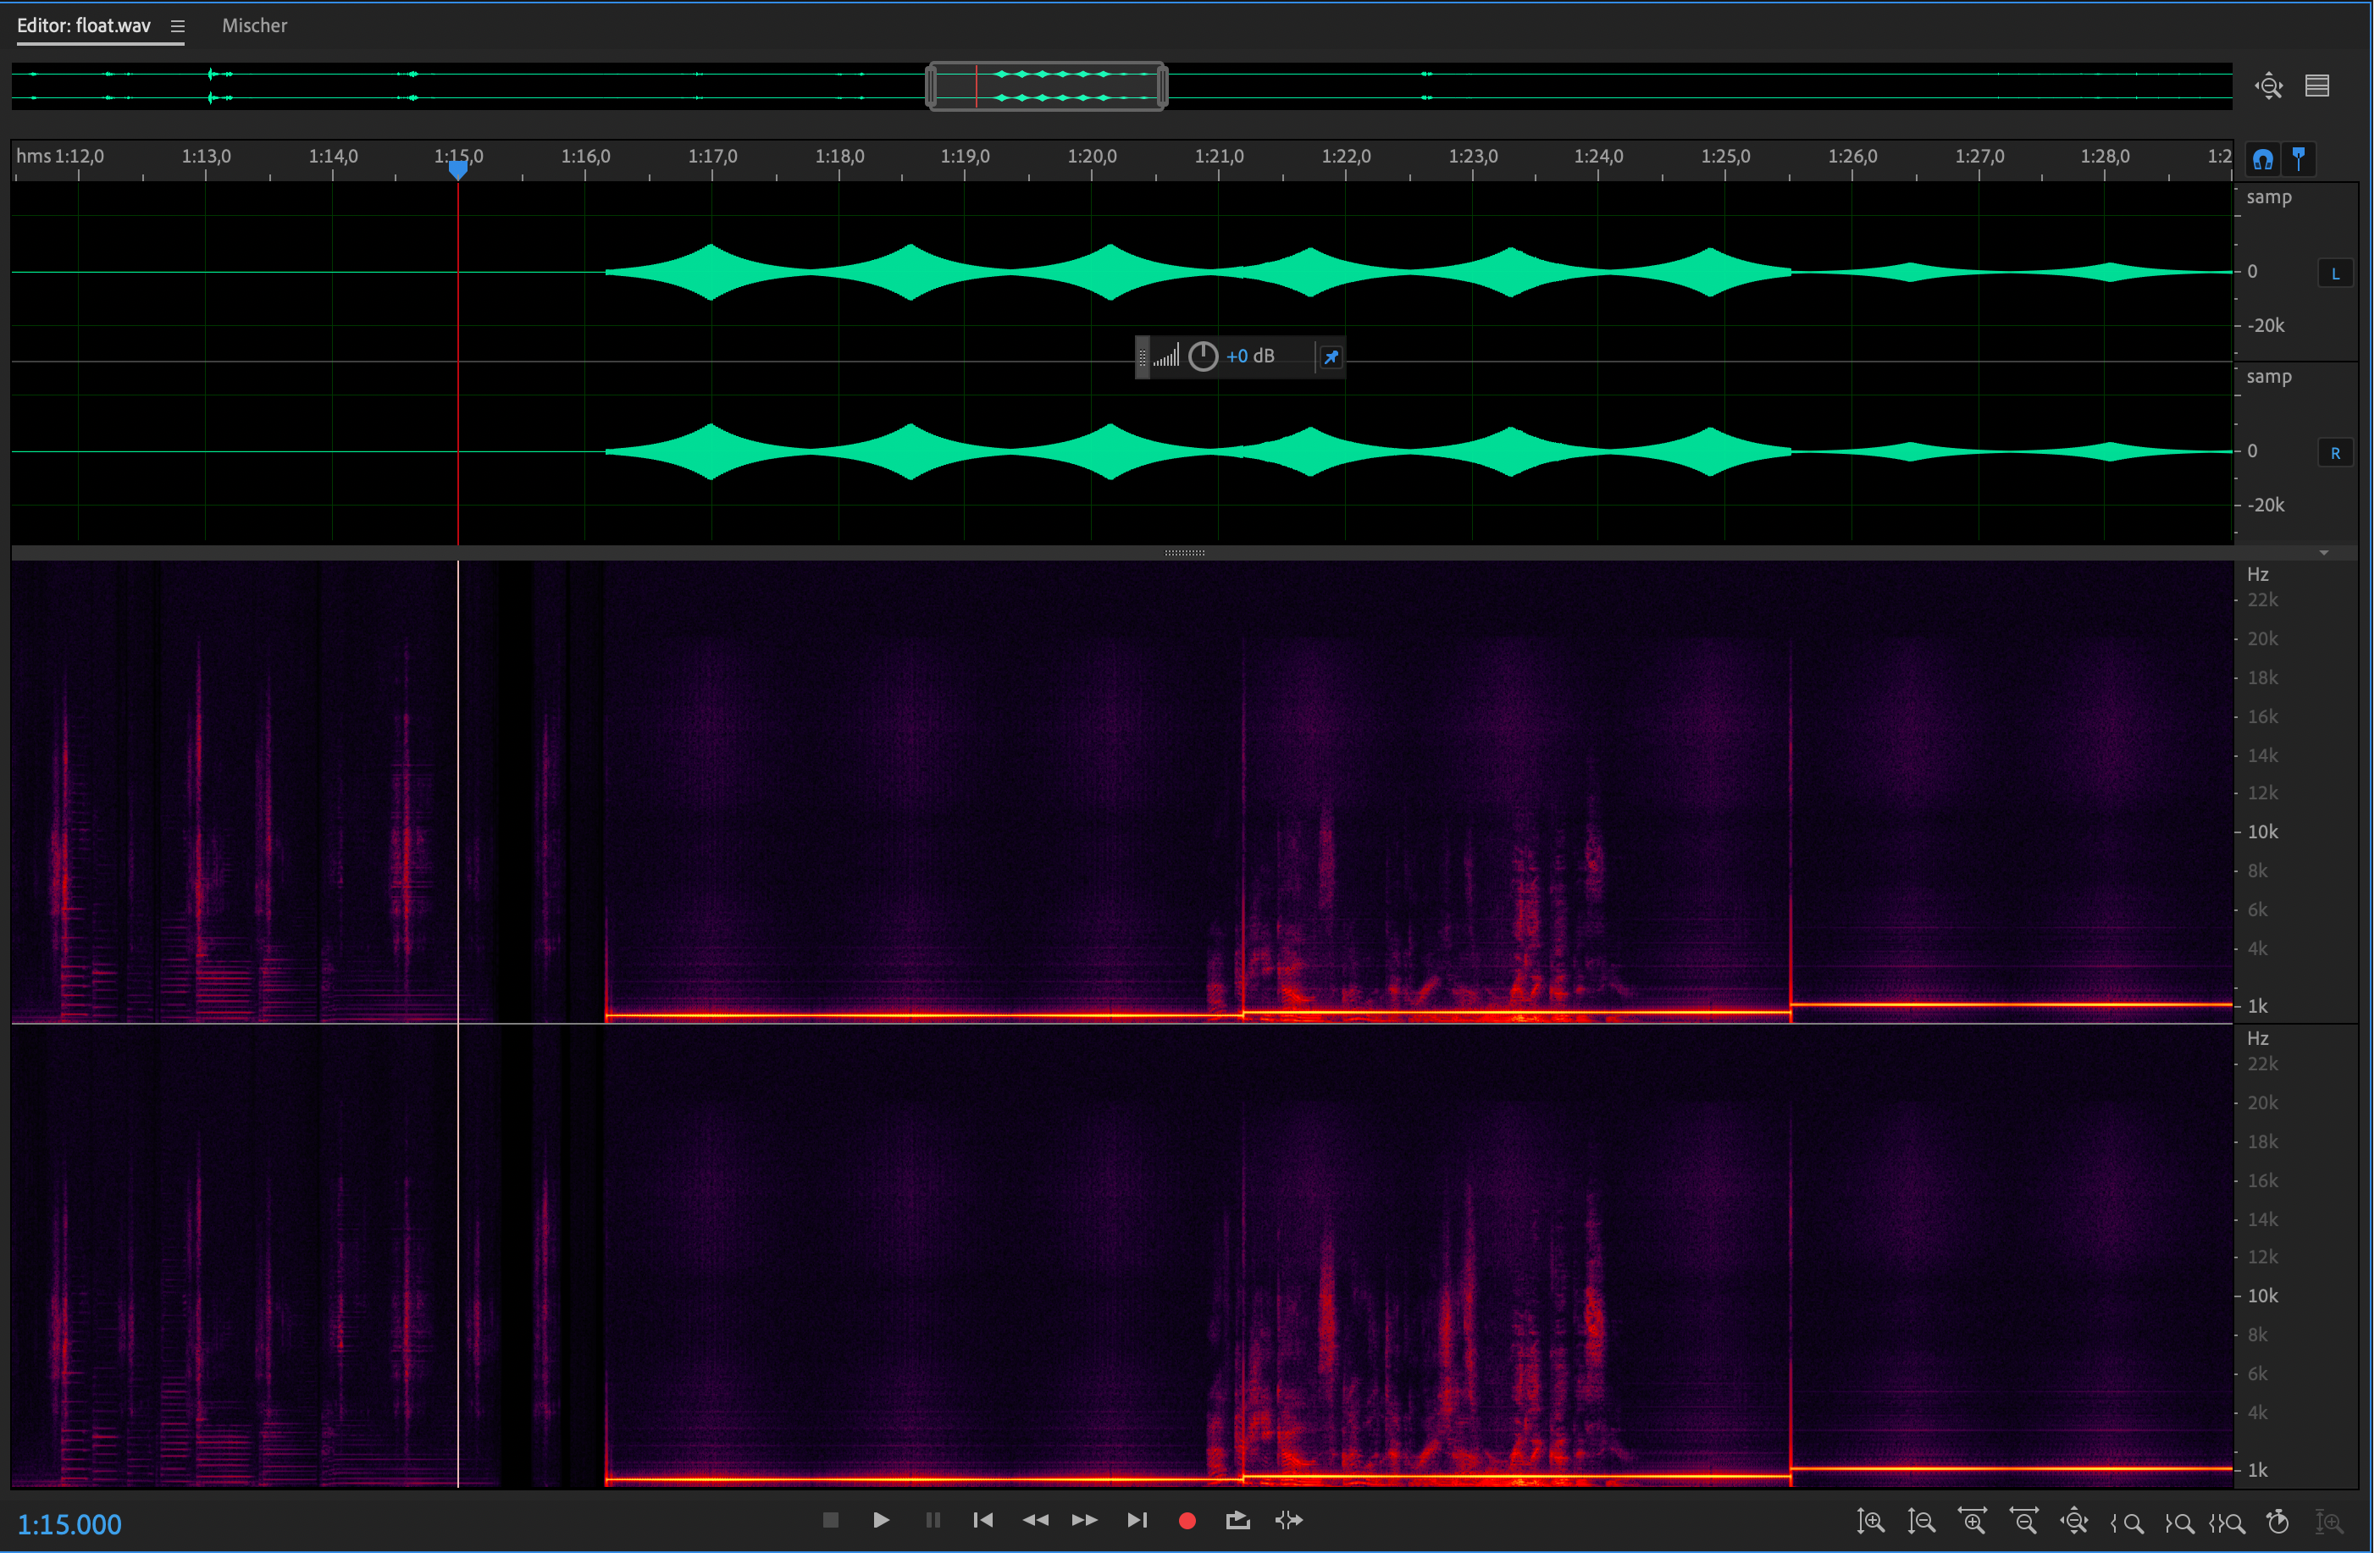Zoom in amplitude vertically
This screenshot has width=2380, height=1553.
1871,1522
